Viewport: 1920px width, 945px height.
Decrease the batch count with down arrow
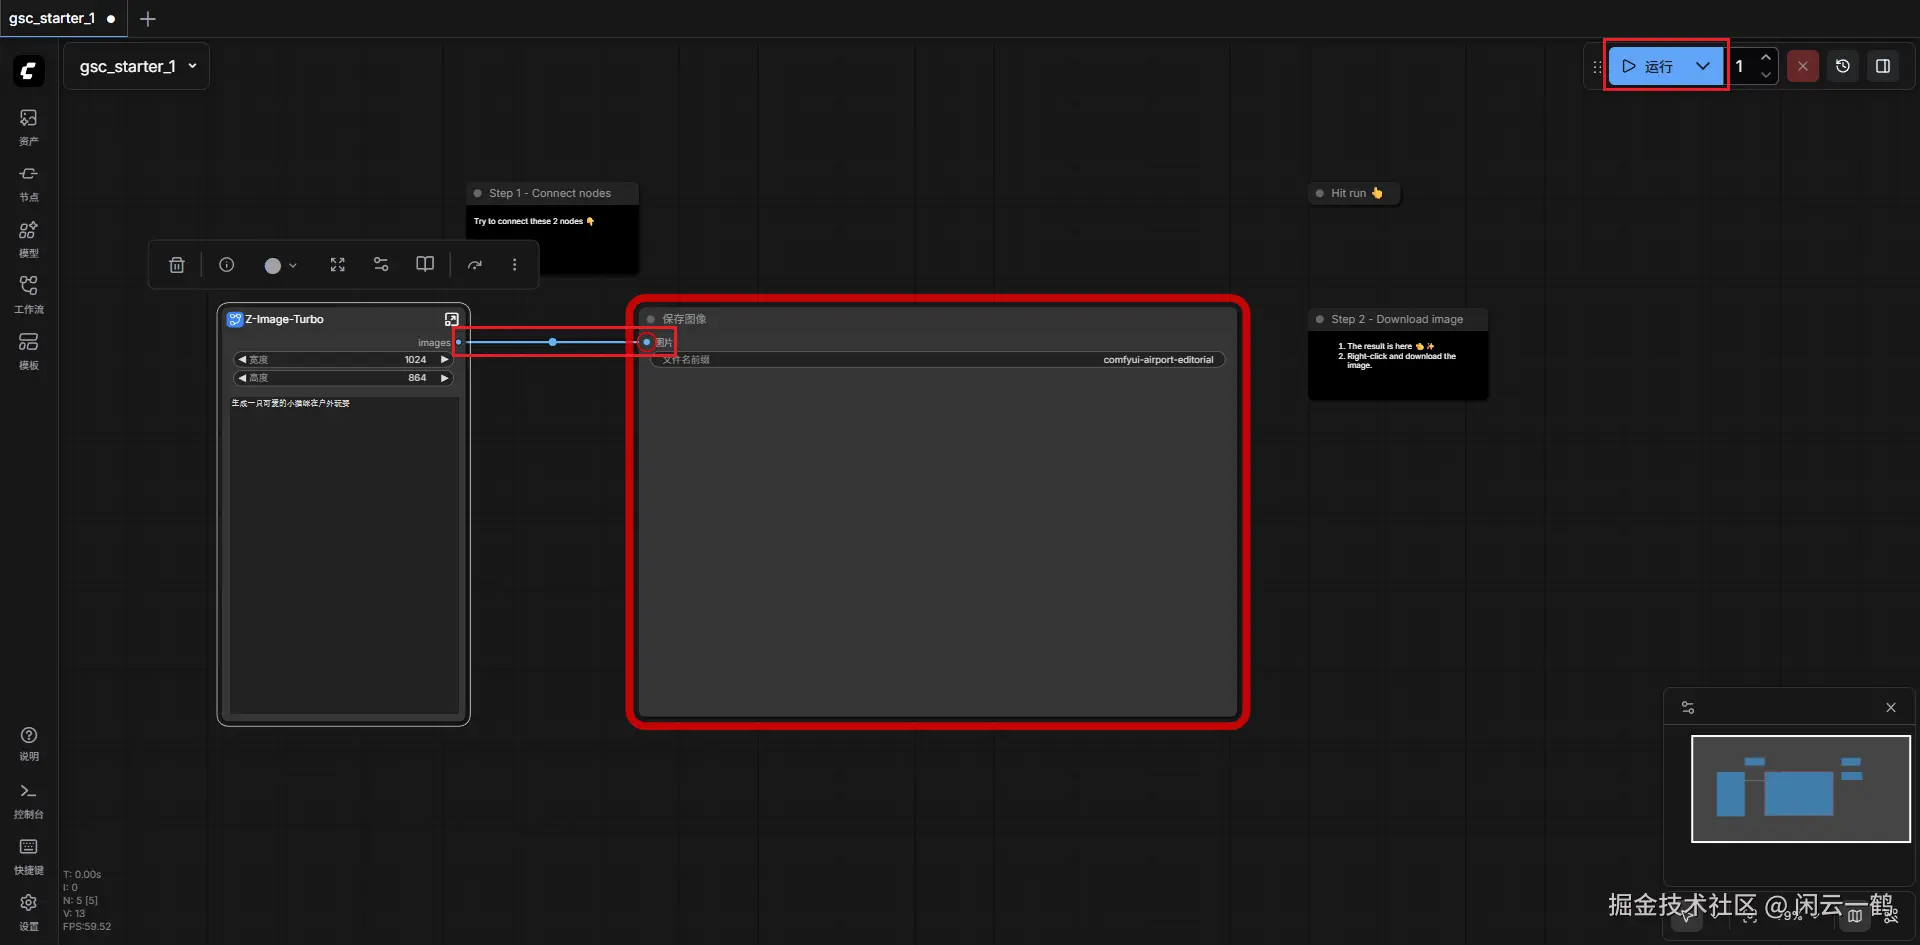tap(1766, 75)
